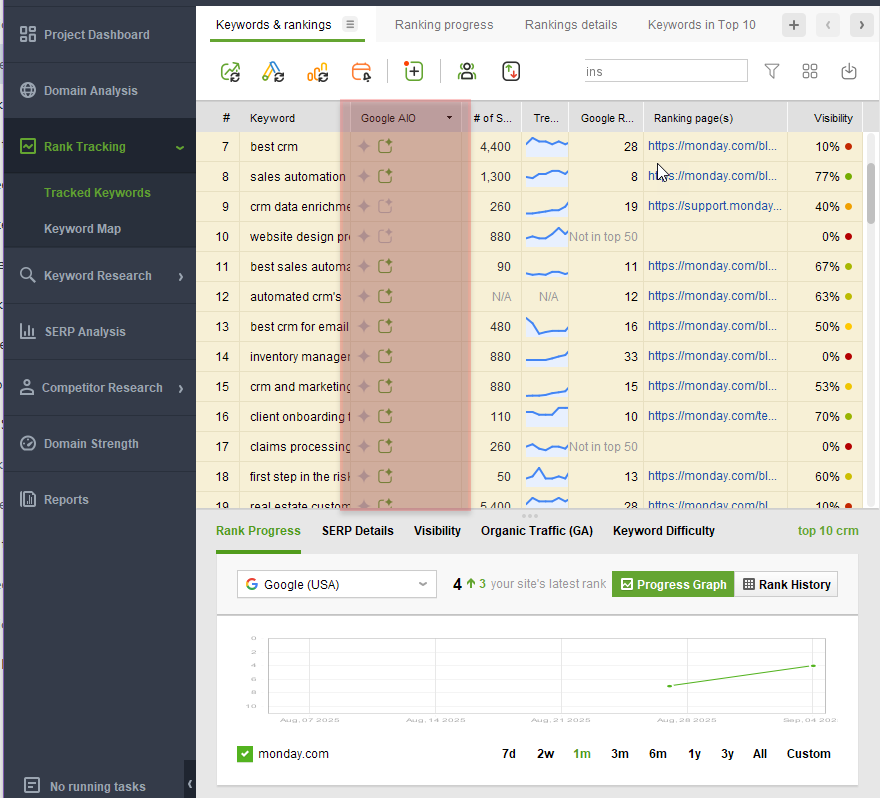Click the No running tasks icon

click(32, 785)
